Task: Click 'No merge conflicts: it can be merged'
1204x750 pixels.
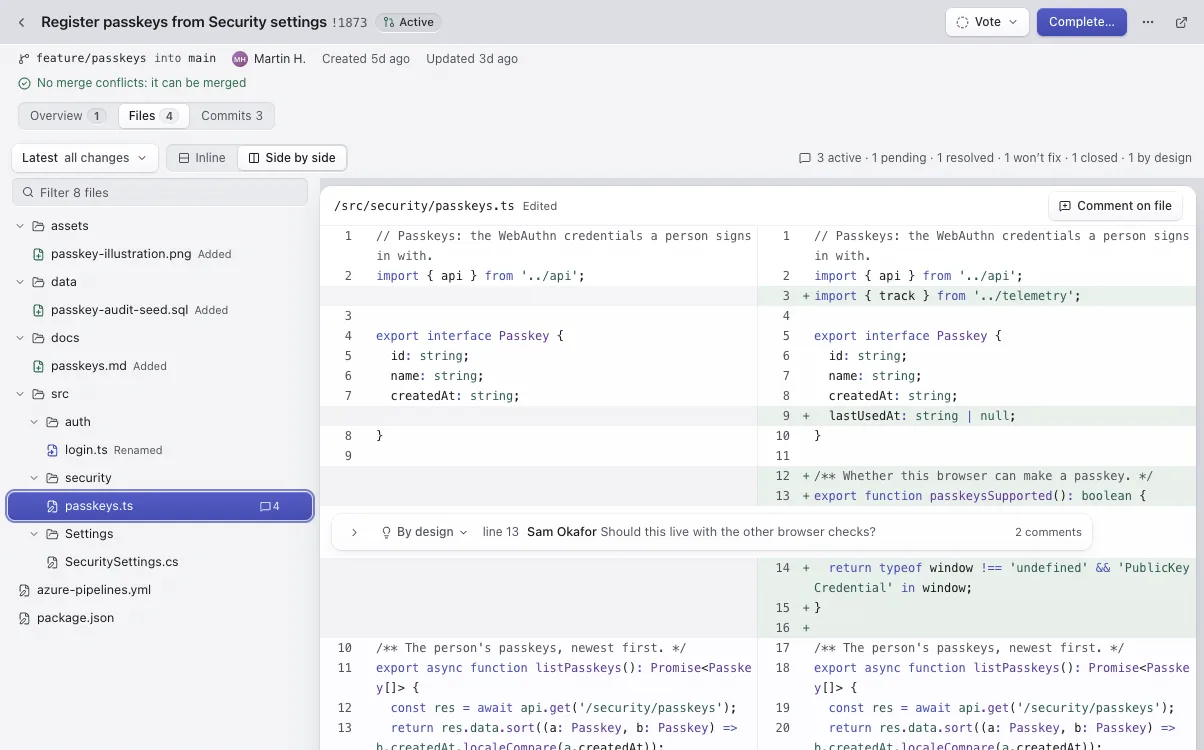Action: click(x=141, y=83)
